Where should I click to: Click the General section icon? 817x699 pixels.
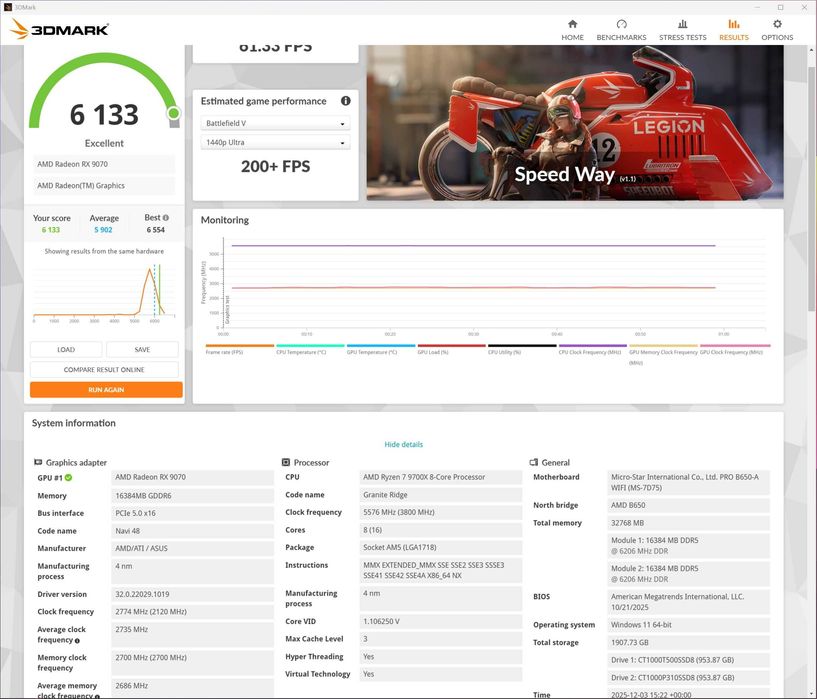[x=534, y=462]
